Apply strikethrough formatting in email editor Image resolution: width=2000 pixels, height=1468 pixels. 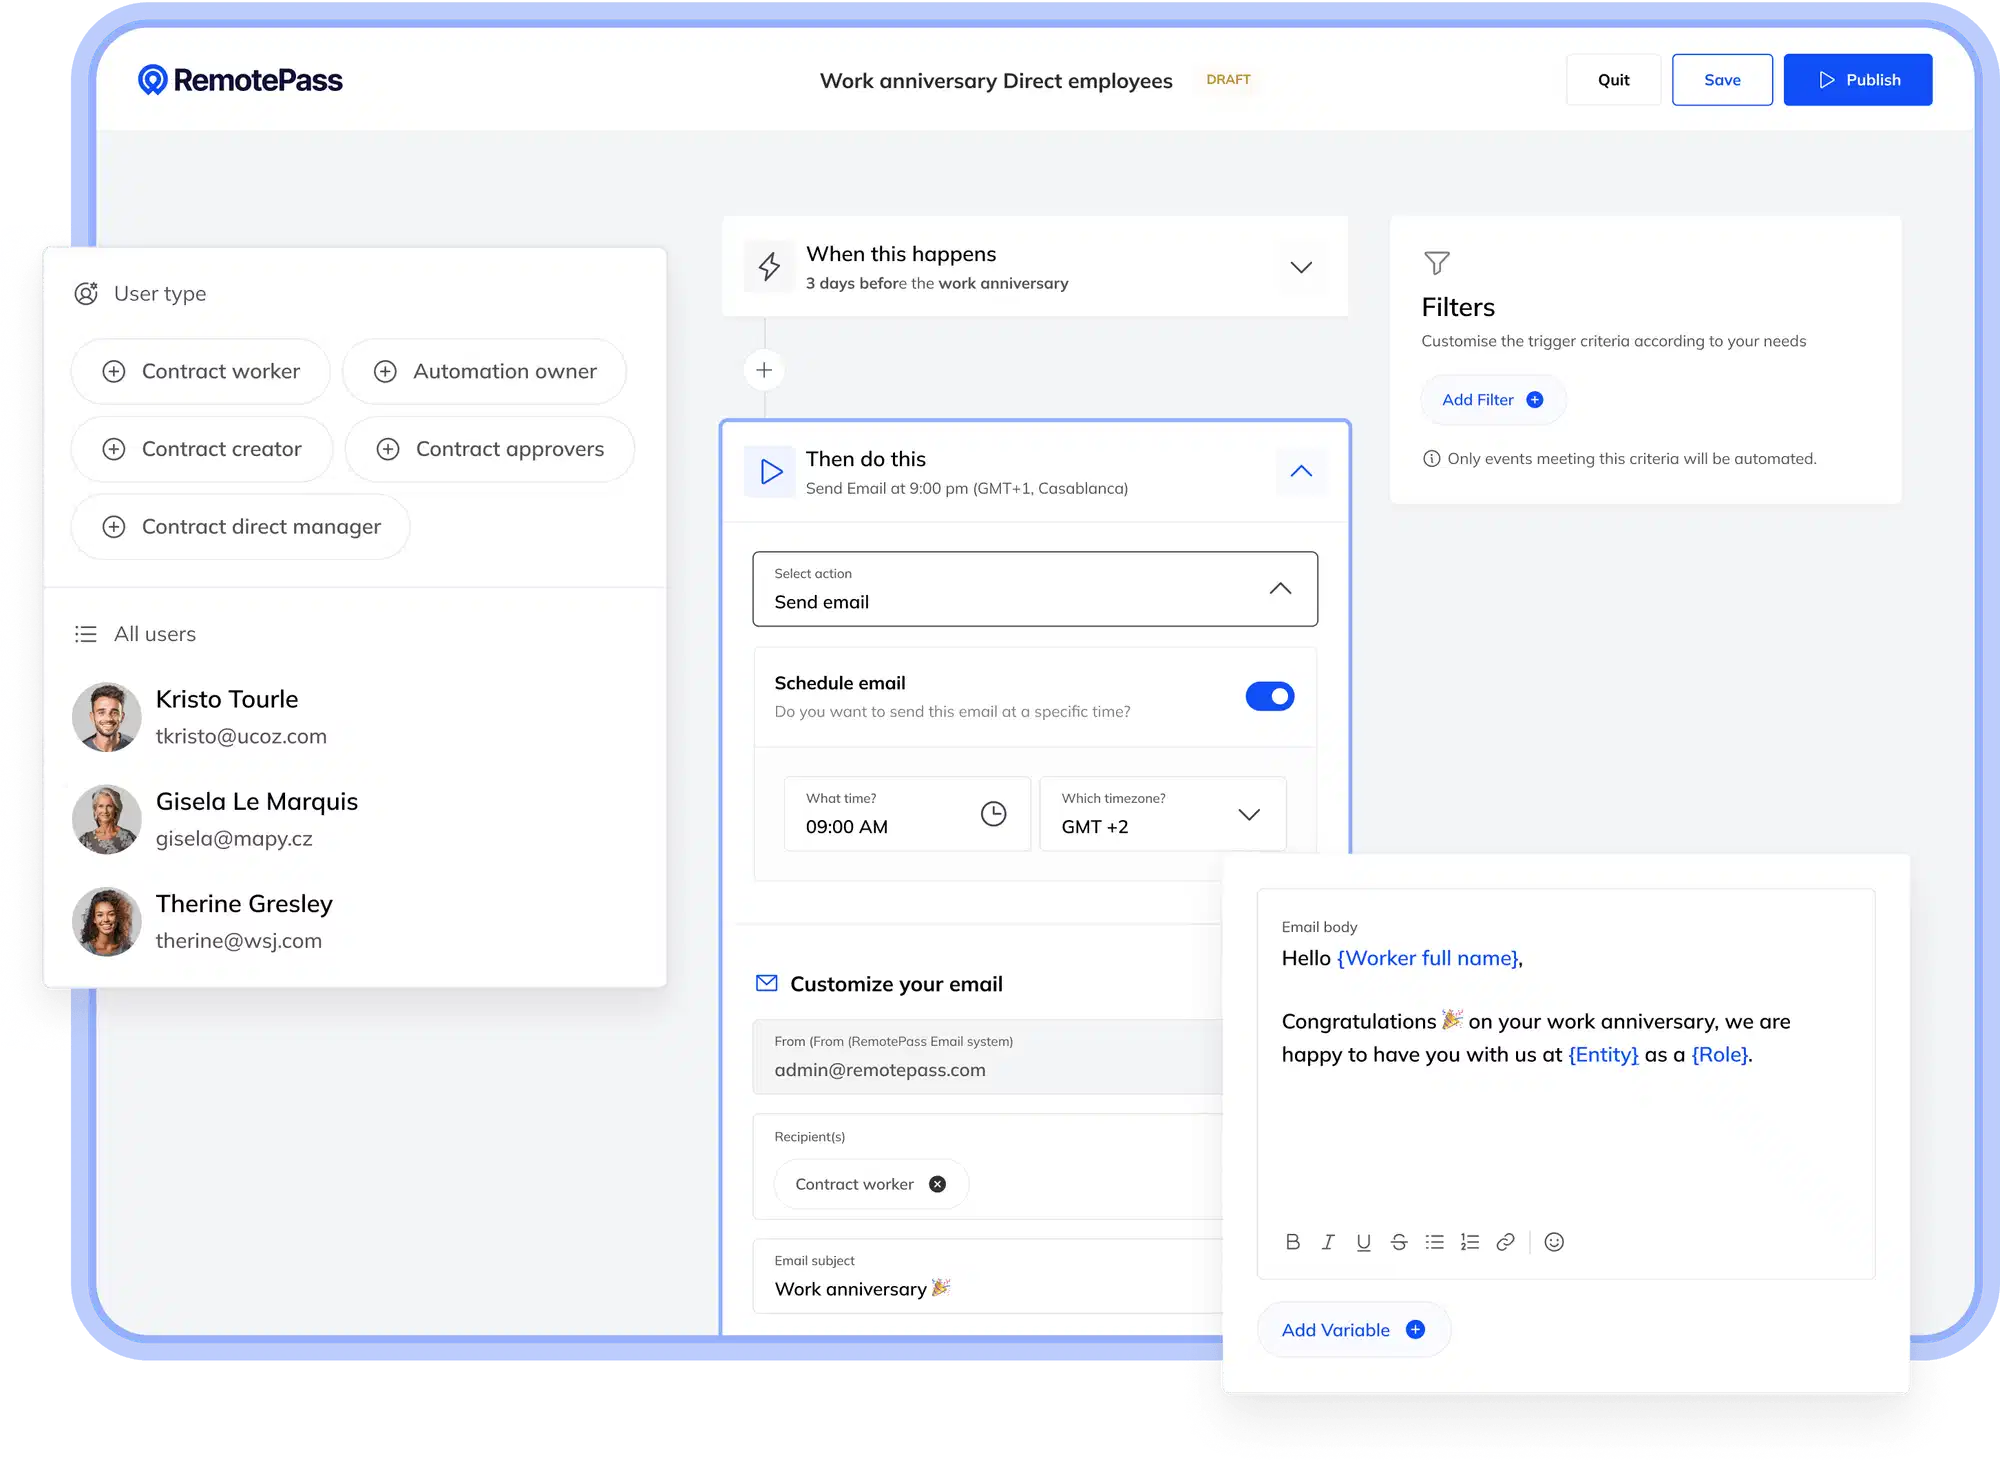point(1399,1242)
